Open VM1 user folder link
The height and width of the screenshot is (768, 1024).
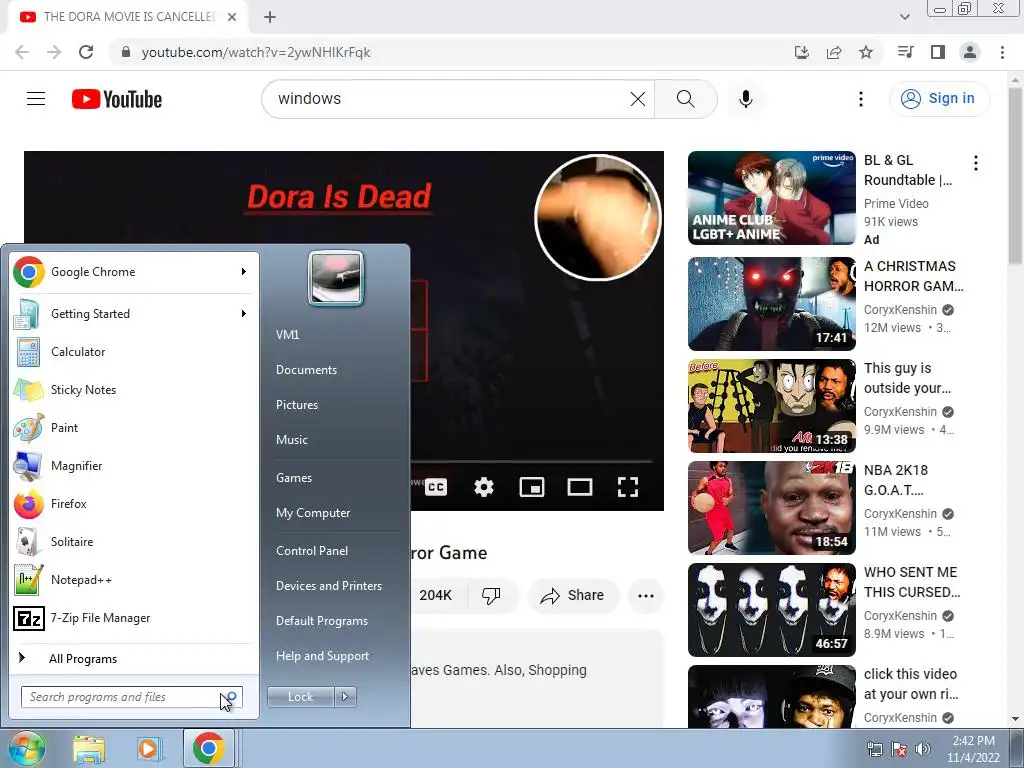pyautogui.click(x=287, y=334)
